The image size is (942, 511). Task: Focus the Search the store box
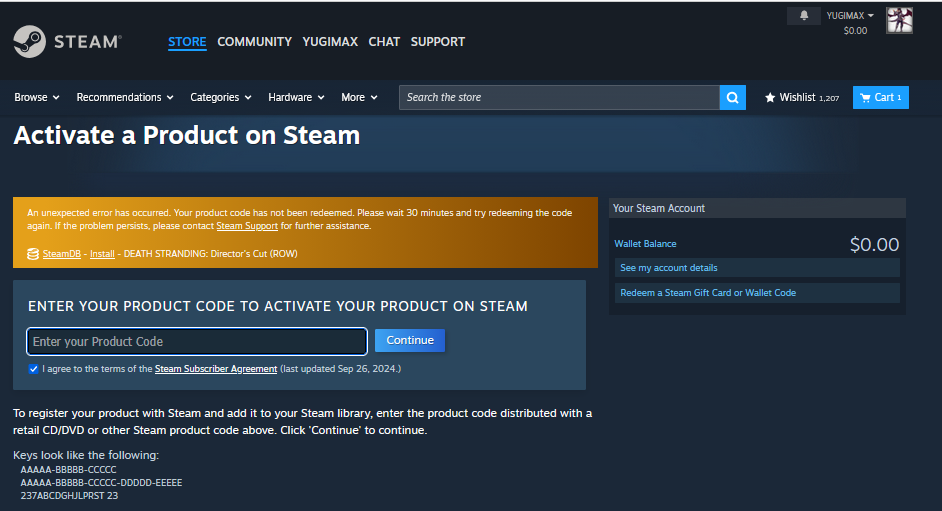[x=559, y=97]
